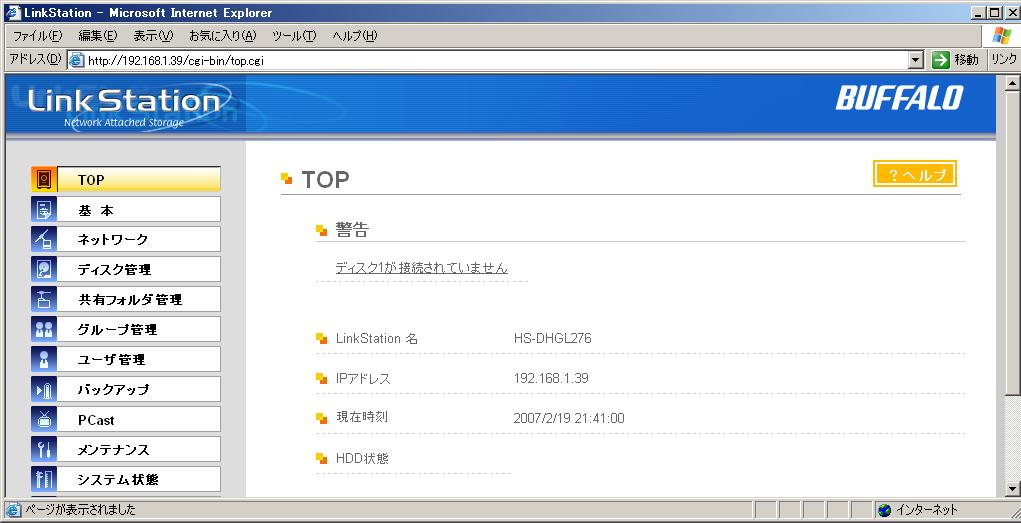Image resolution: width=1021 pixels, height=523 pixels.
Task: Follow the ディスク1が接続されていません warning link
Action: (x=421, y=268)
